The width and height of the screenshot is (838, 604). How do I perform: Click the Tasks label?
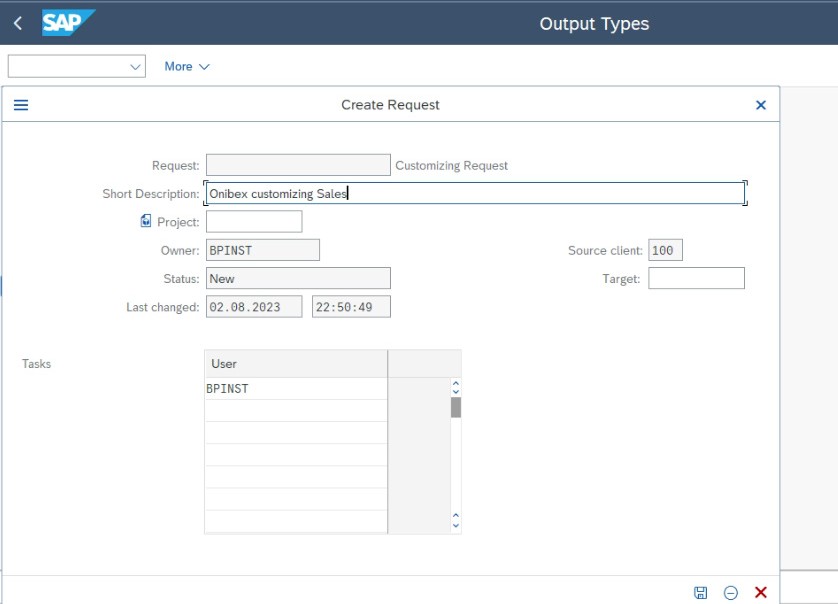tap(36, 364)
